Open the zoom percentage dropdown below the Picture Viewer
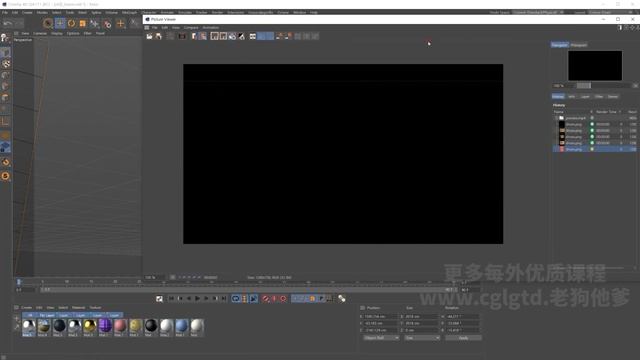640x360 pixels. [x=155, y=278]
